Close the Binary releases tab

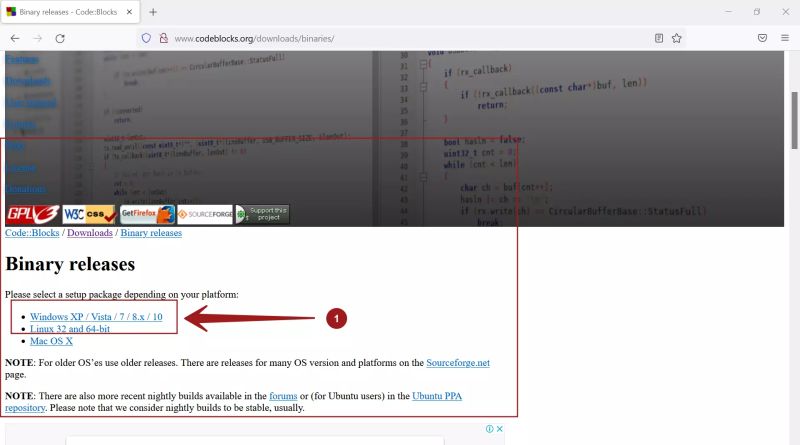[x=130, y=12]
